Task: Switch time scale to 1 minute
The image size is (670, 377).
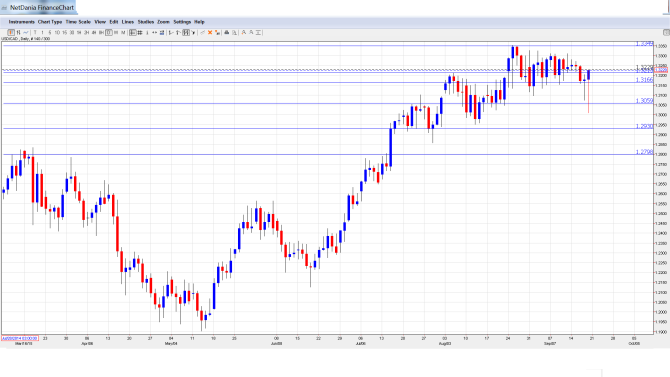Action: 42,32
